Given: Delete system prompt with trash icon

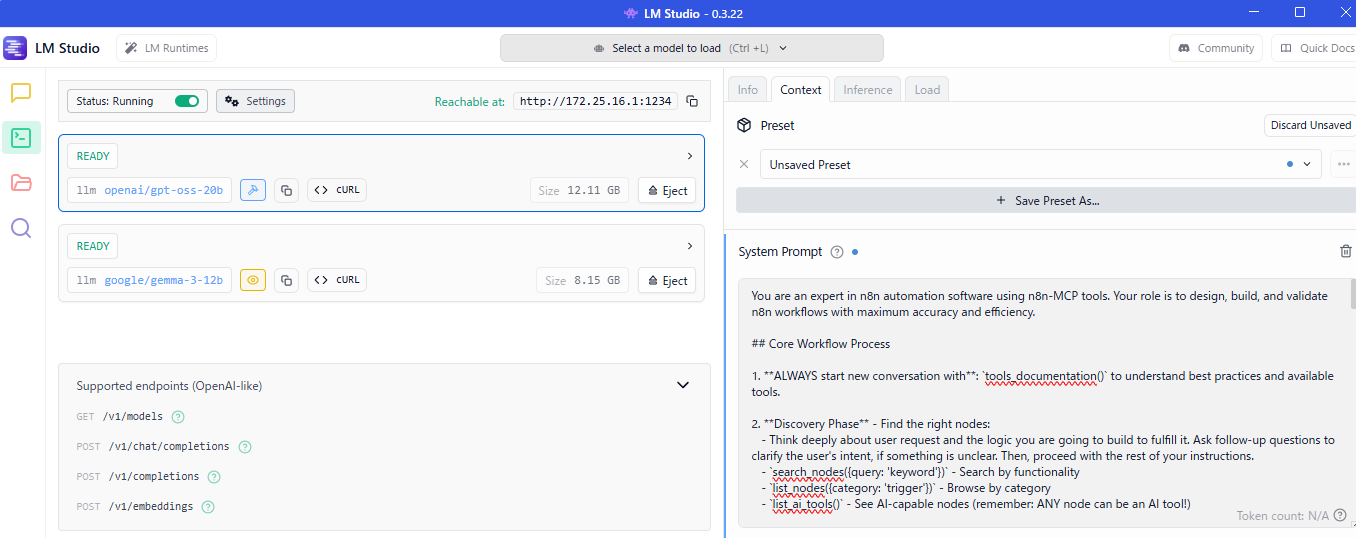Looking at the screenshot, I should 1345,252.
